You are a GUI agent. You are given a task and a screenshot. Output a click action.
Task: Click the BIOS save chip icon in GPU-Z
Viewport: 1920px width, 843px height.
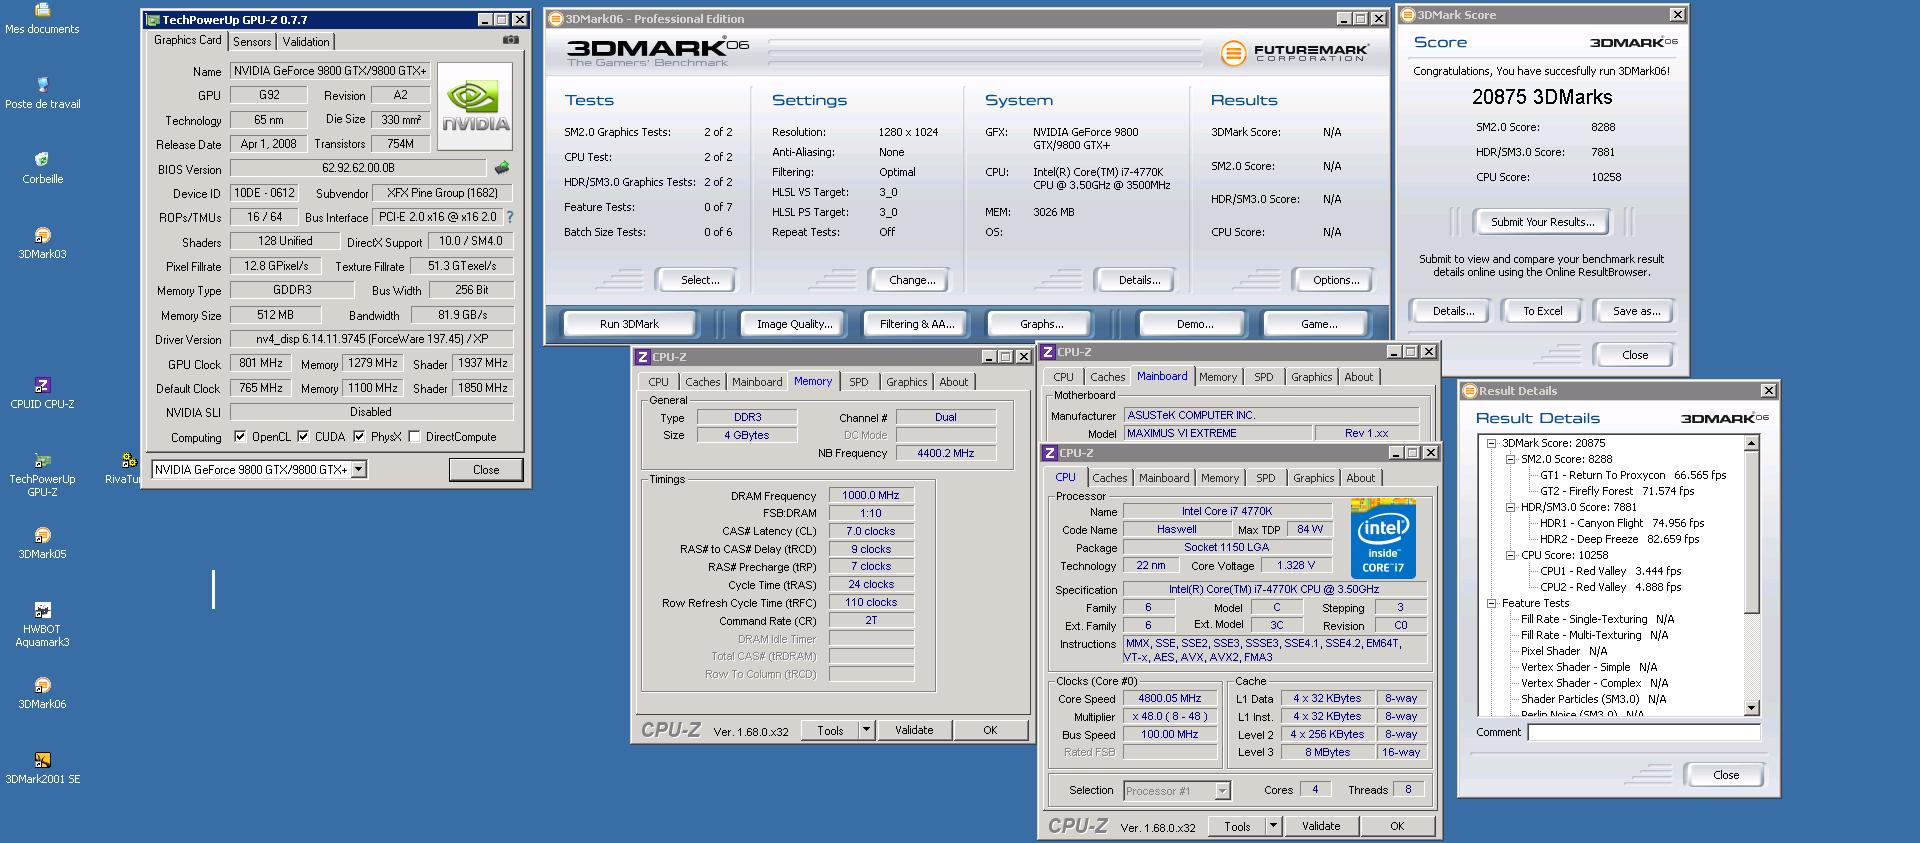point(502,168)
